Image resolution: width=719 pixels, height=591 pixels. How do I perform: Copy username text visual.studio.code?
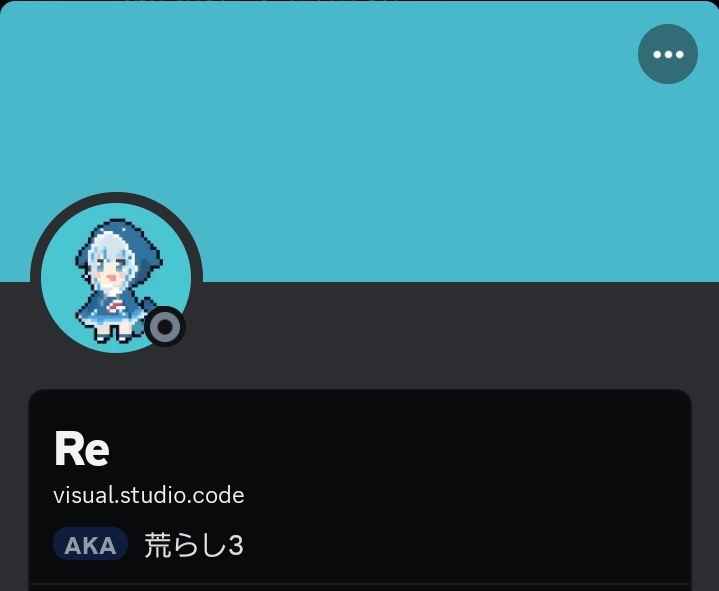tap(149, 495)
